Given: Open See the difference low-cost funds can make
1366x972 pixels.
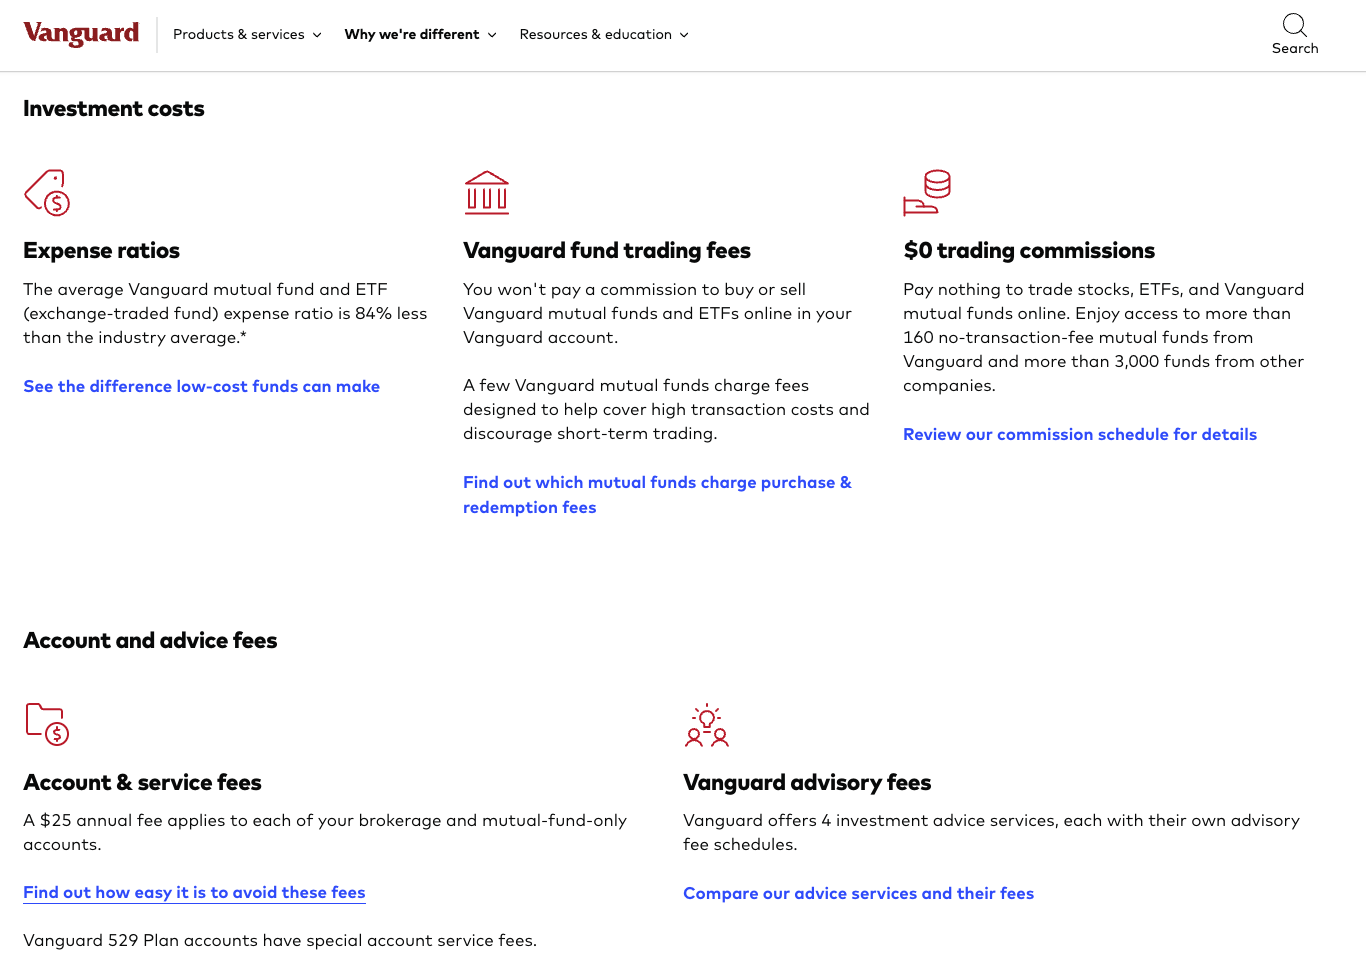Looking at the screenshot, I should (202, 386).
